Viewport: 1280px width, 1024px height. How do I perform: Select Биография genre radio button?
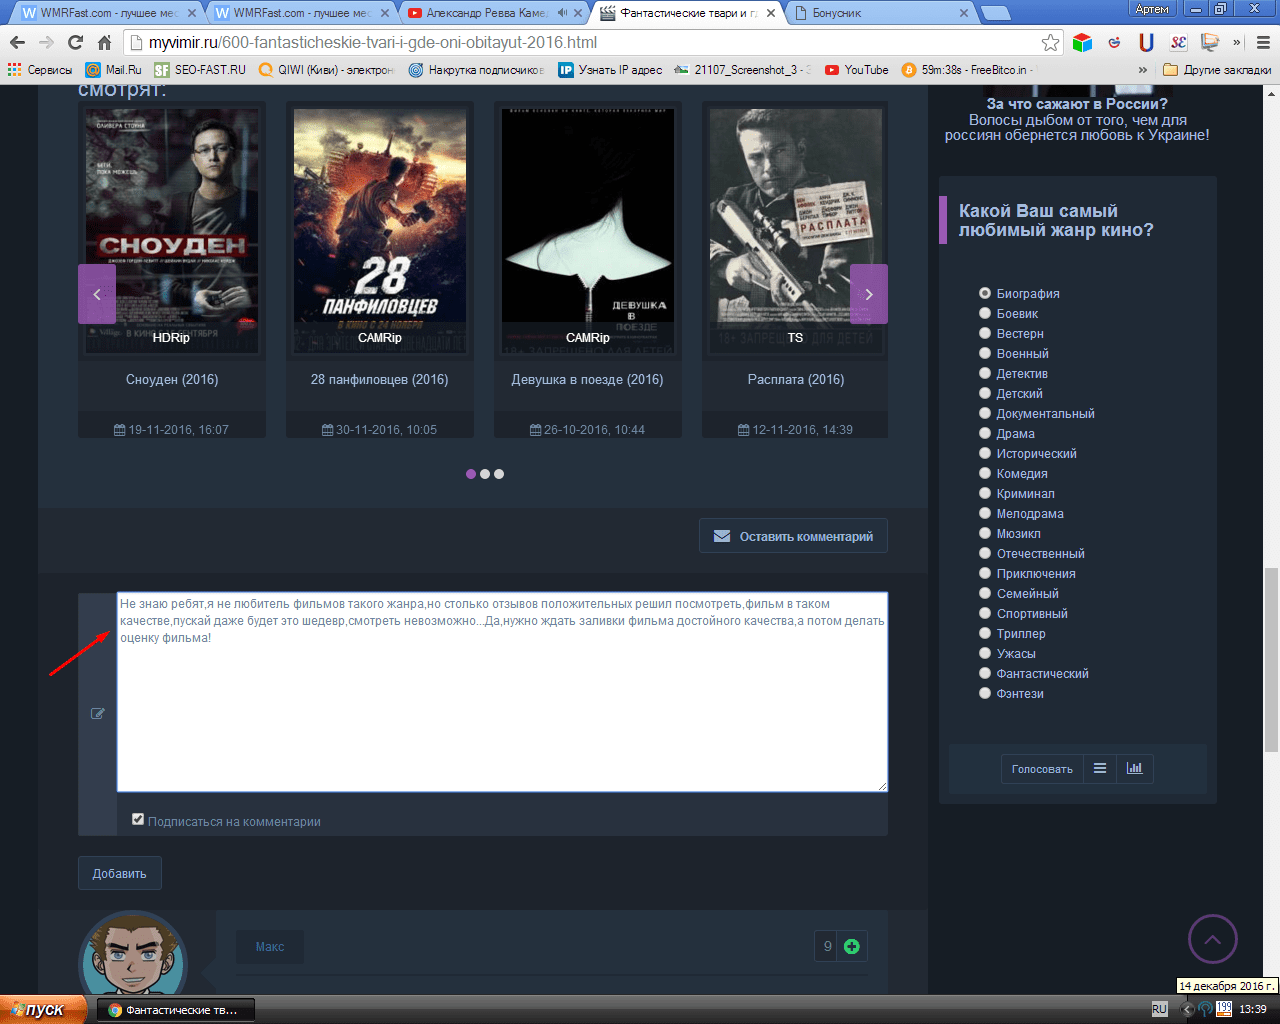(x=985, y=293)
